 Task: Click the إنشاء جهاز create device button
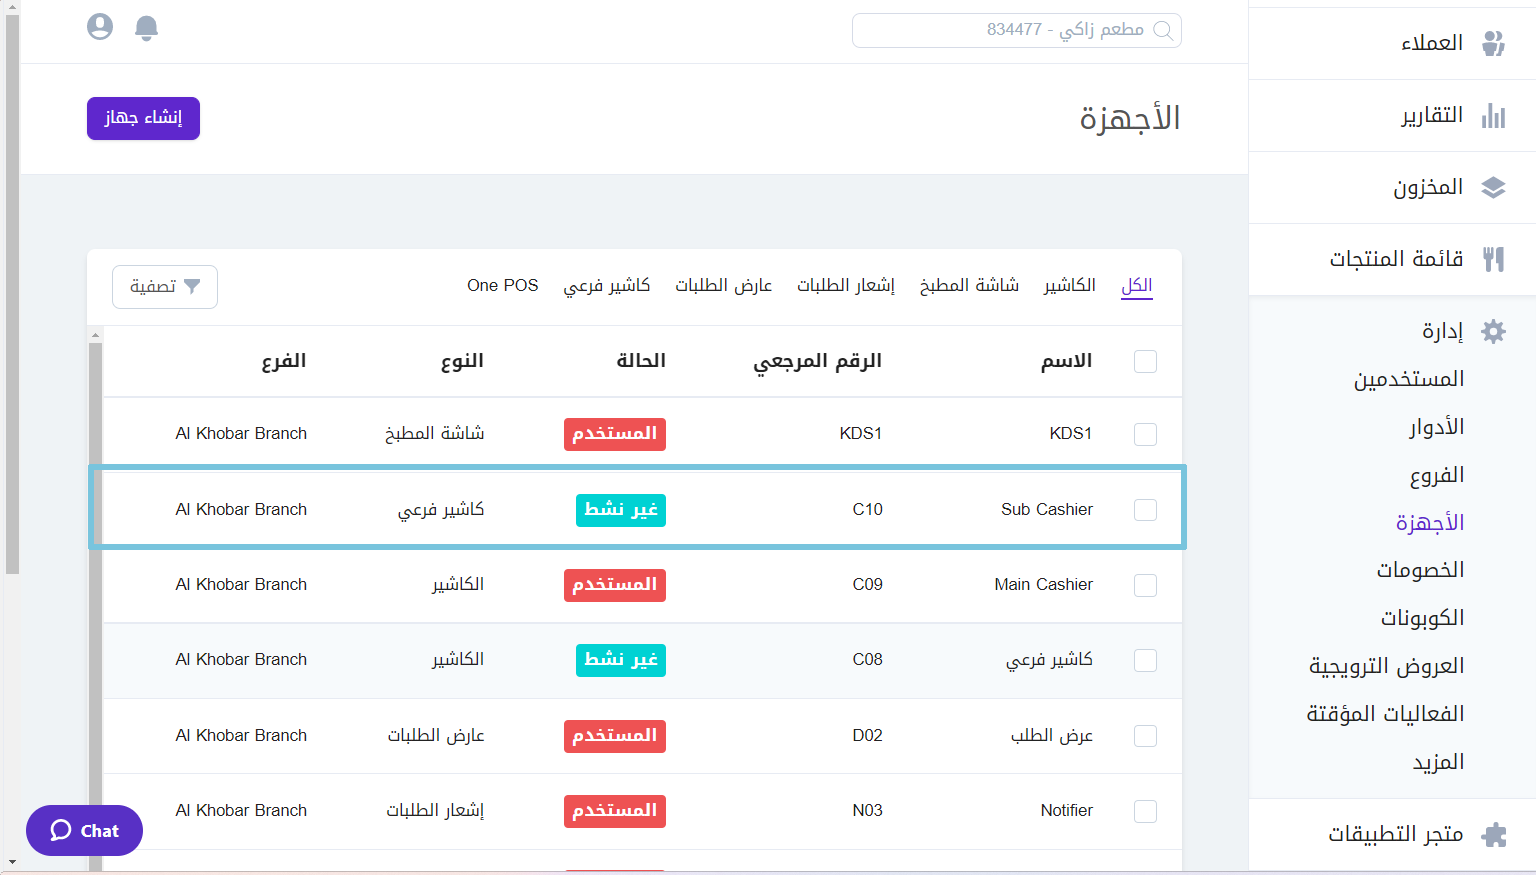tap(143, 118)
